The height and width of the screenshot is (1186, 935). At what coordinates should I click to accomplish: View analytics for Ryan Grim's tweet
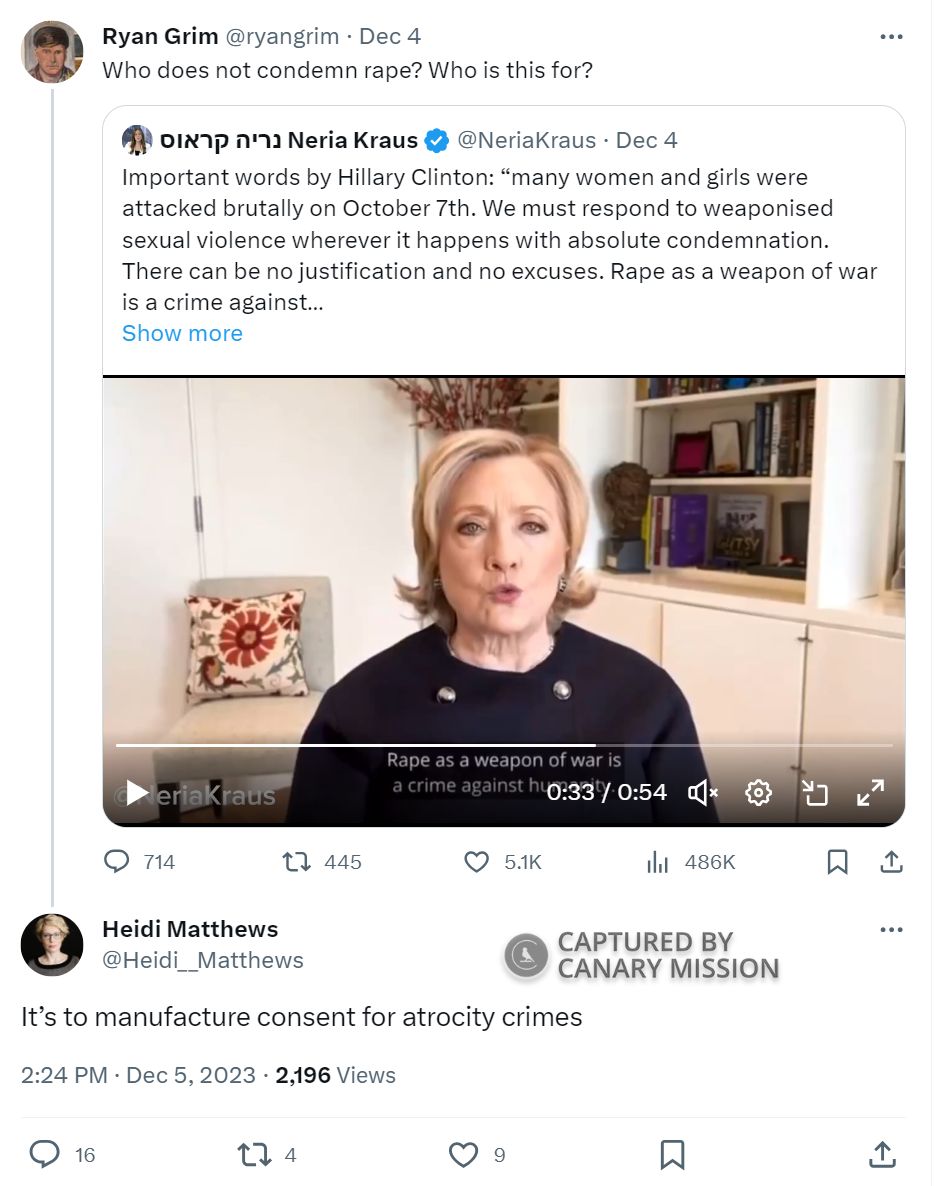[658, 861]
